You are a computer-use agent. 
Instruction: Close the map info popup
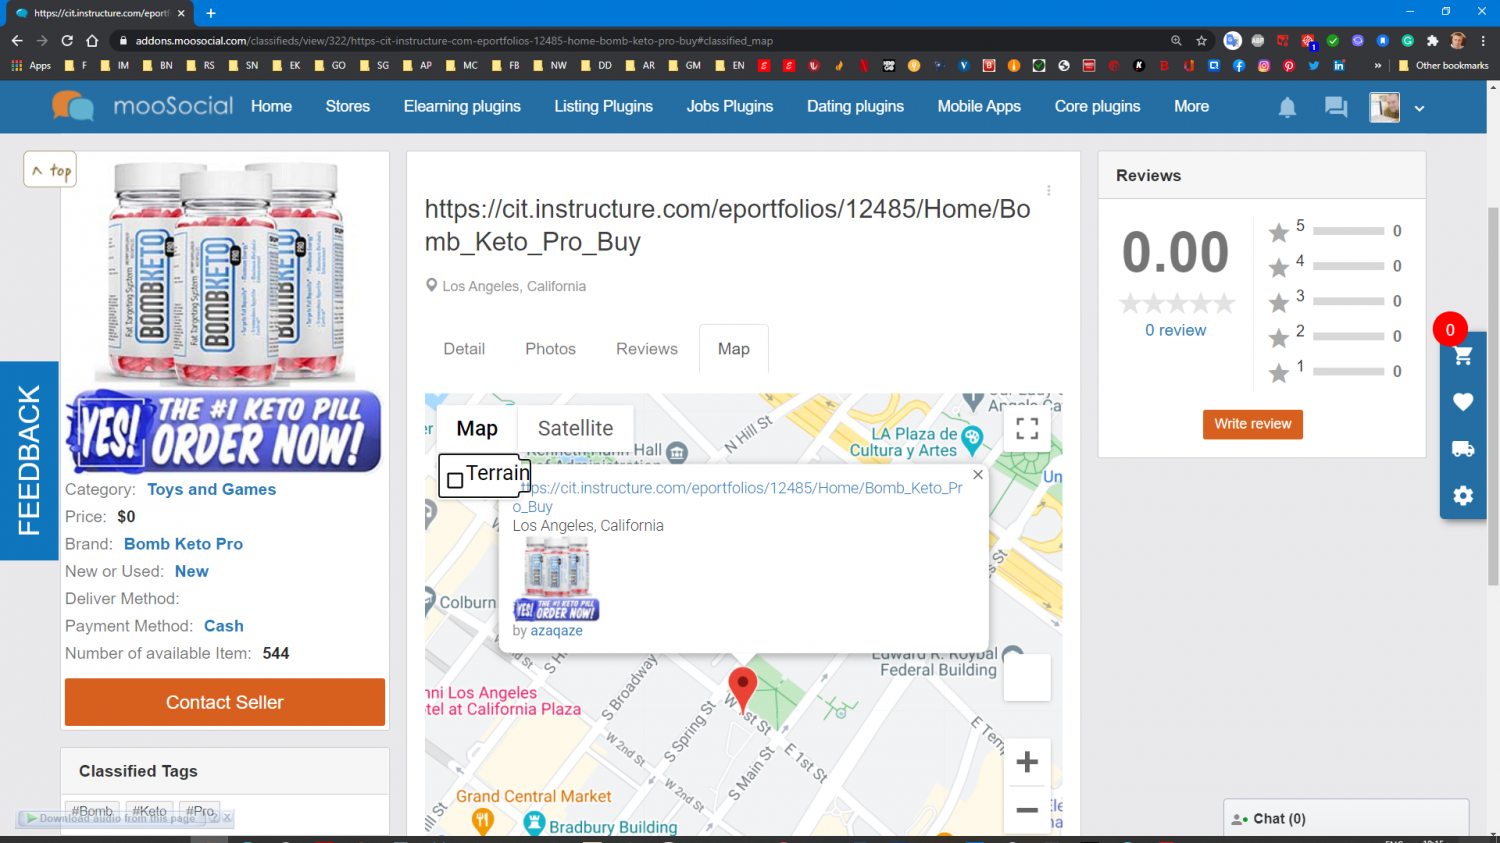[978, 475]
